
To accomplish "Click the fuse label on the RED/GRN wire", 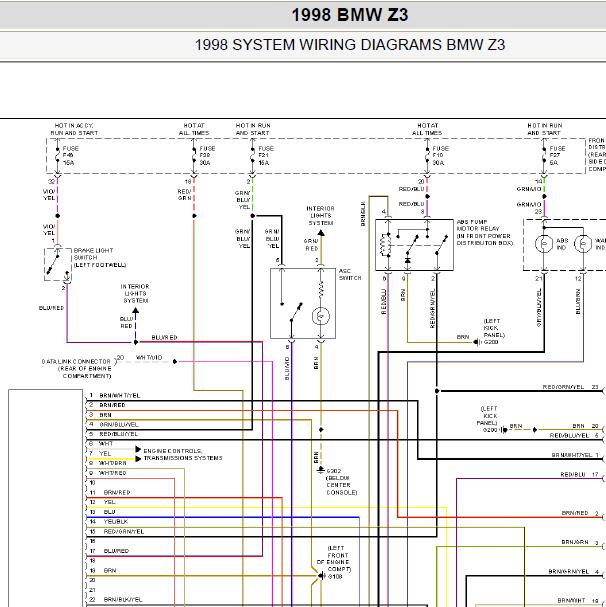I will point(207,156).
